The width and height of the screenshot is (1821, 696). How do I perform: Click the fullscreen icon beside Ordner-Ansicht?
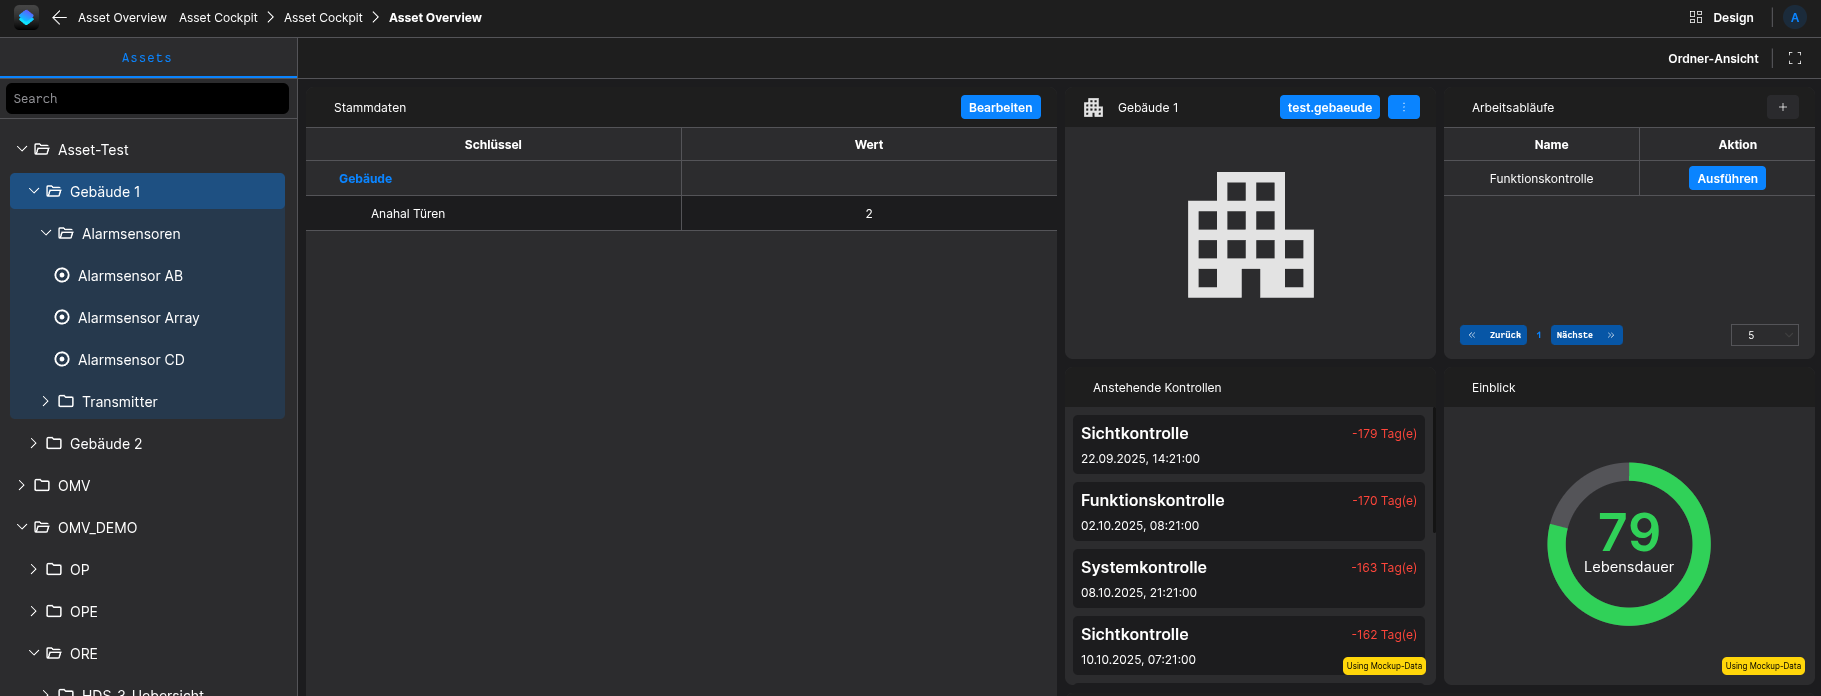(x=1795, y=58)
